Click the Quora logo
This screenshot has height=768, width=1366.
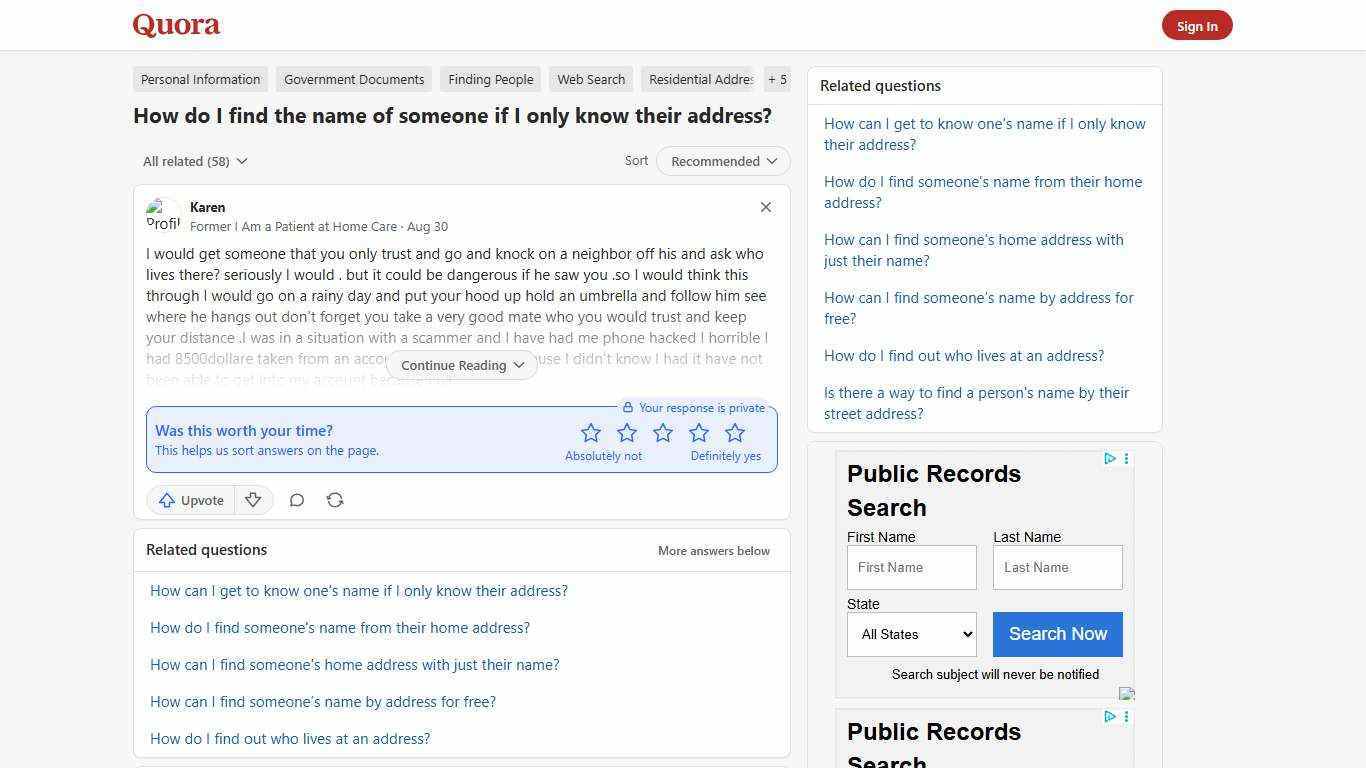pos(176,25)
